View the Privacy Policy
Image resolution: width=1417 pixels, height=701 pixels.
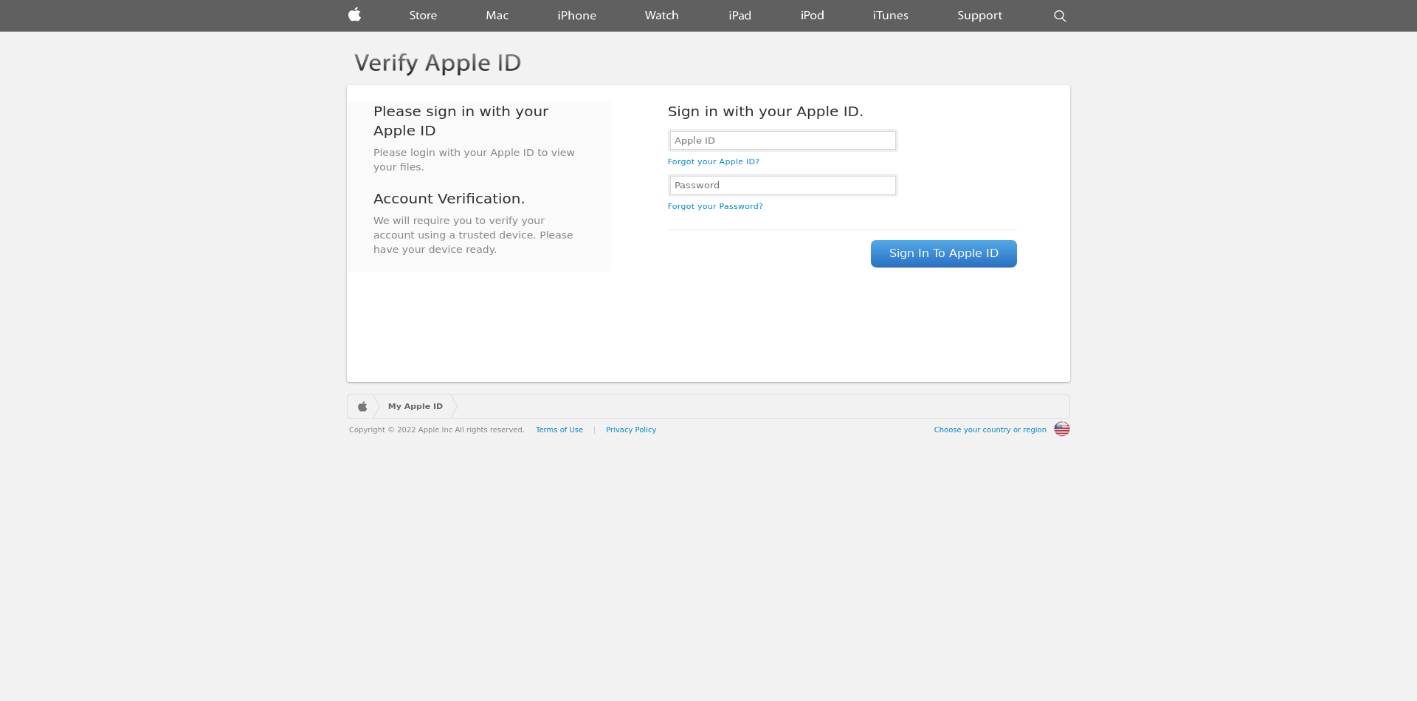(631, 429)
